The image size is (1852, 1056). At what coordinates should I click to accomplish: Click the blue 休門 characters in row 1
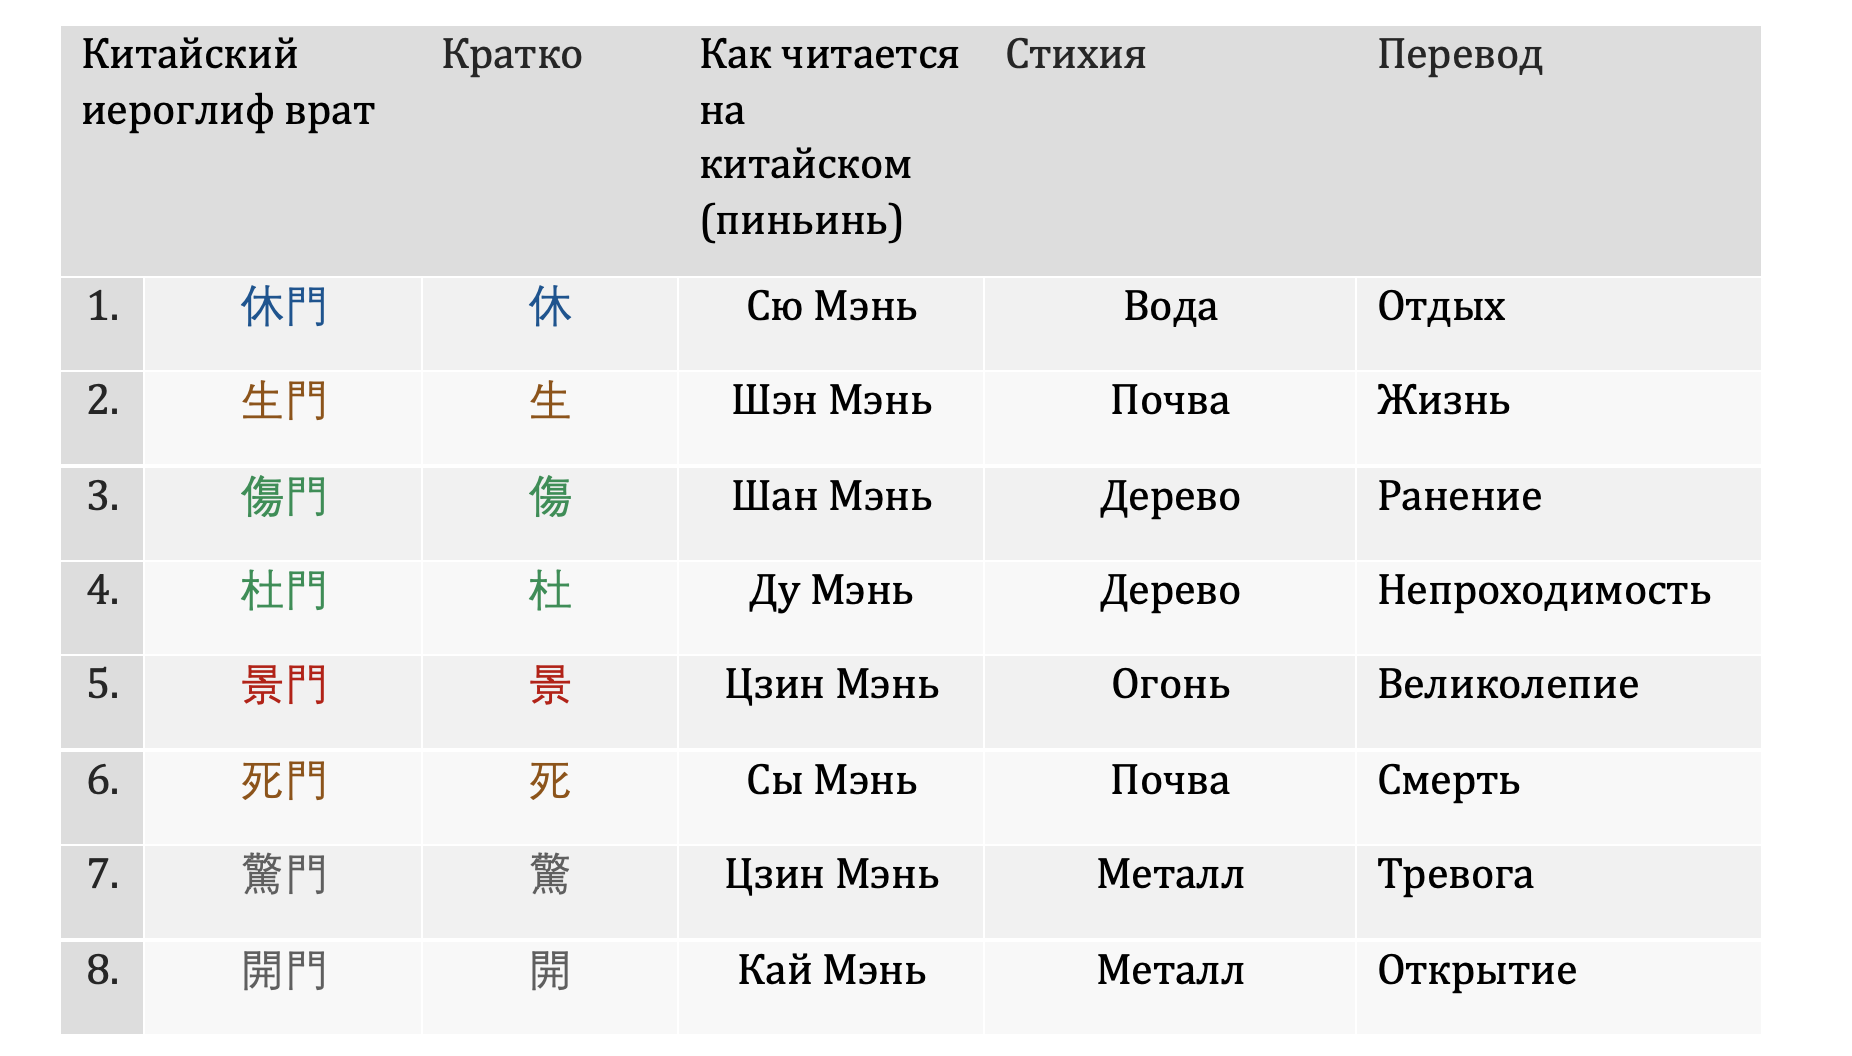point(284,306)
